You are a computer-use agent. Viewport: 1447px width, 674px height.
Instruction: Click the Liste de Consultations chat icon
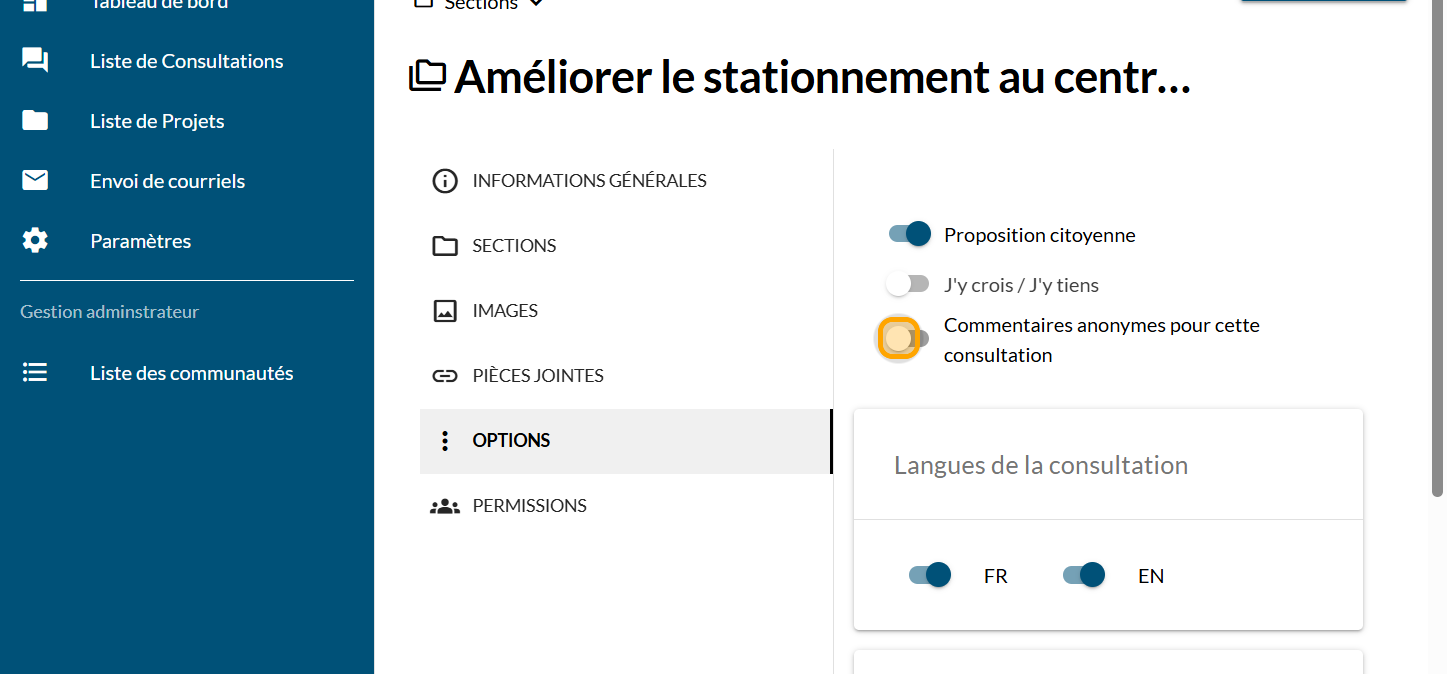(35, 61)
